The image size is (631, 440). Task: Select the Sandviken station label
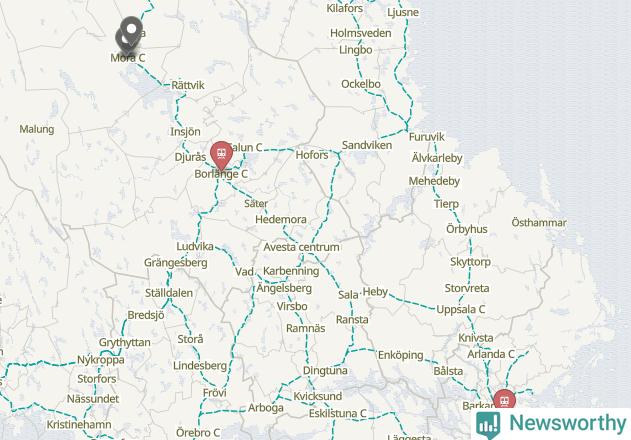pyautogui.click(x=367, y=145)
